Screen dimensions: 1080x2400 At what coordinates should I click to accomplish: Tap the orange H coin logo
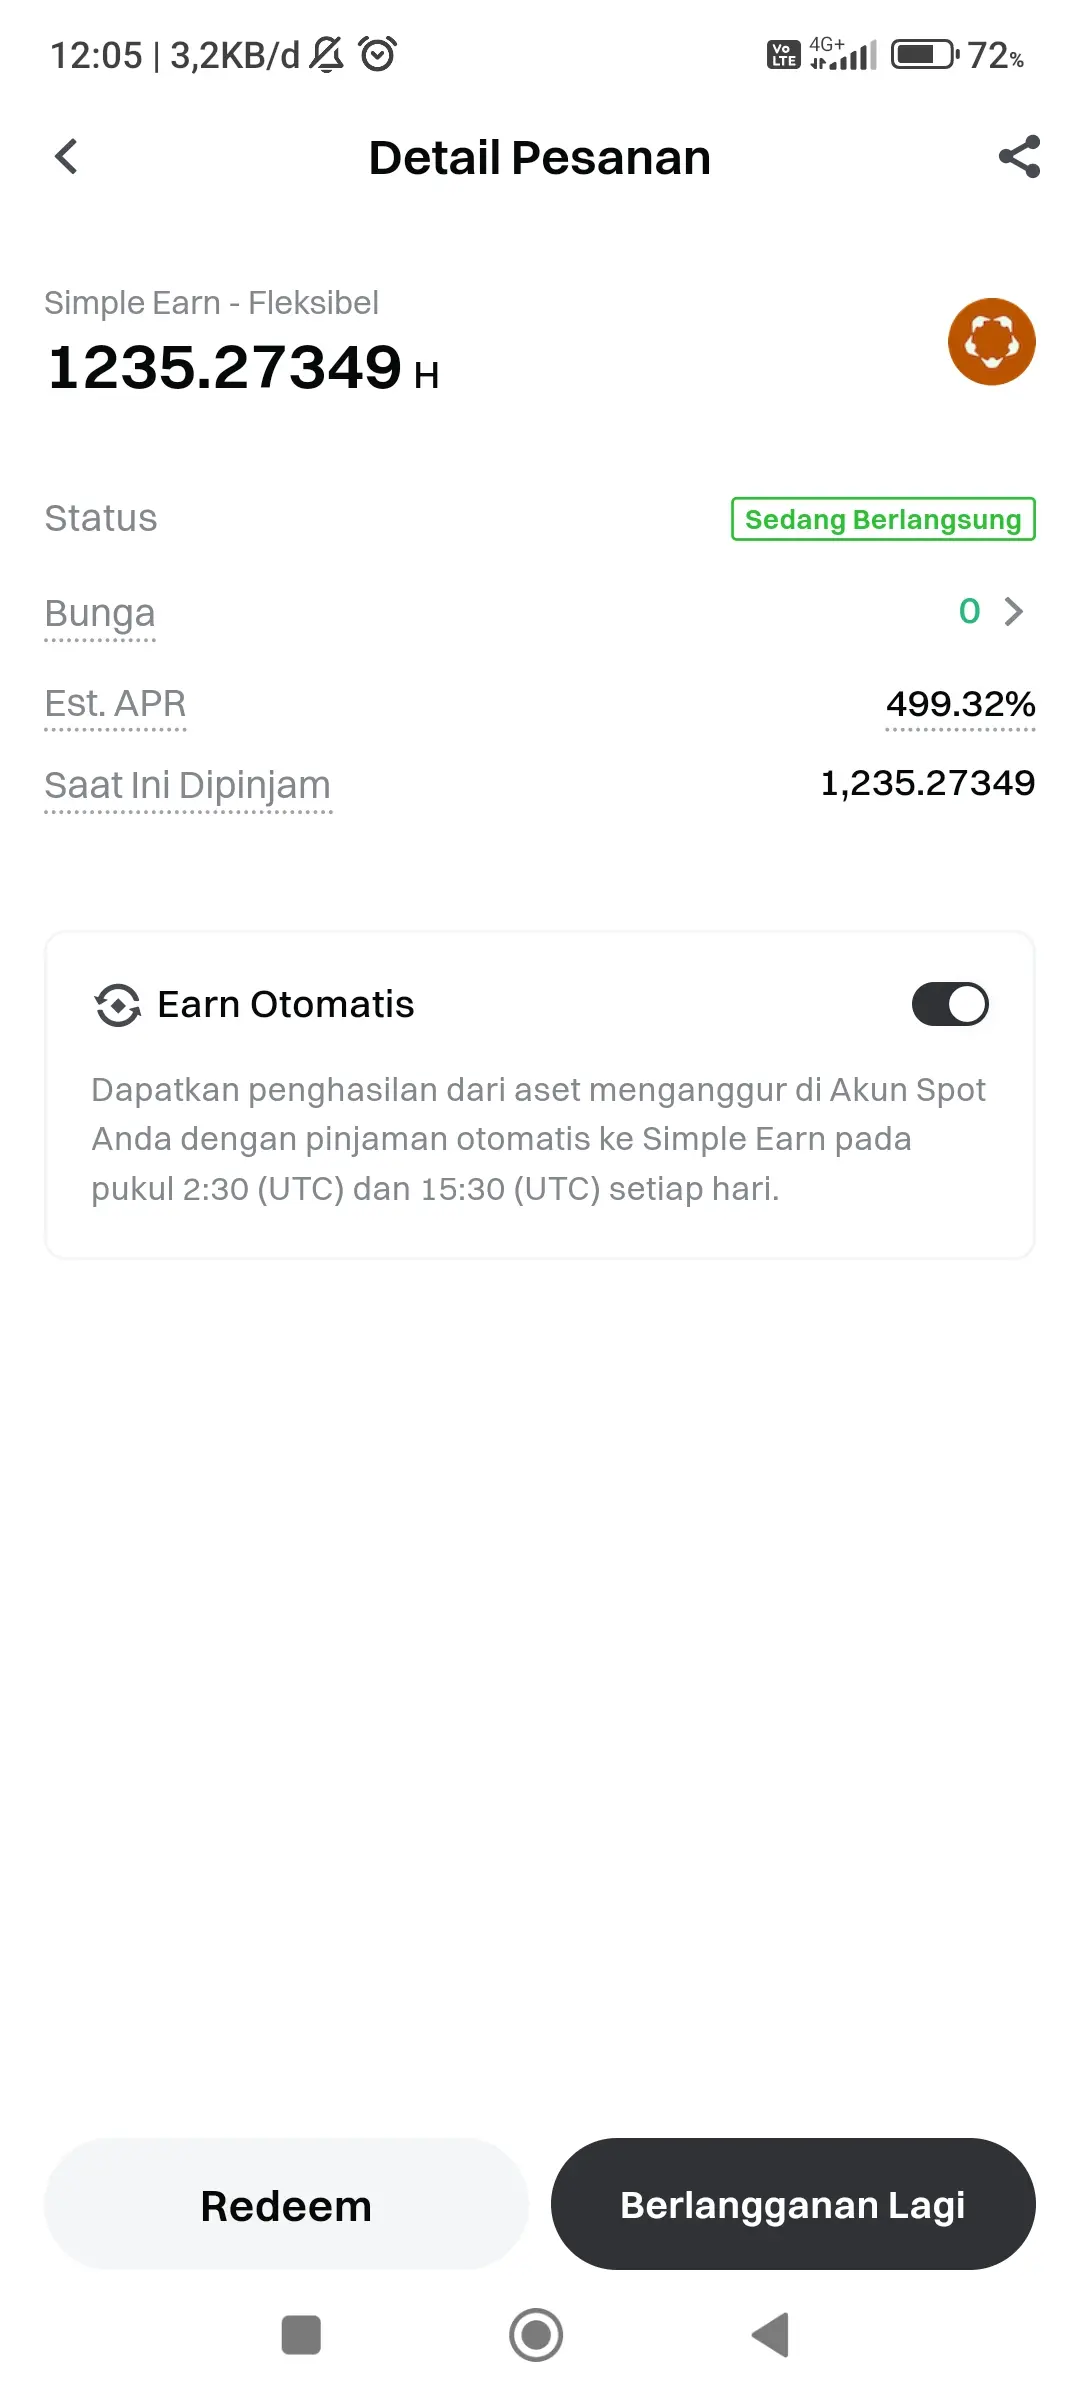991,342
